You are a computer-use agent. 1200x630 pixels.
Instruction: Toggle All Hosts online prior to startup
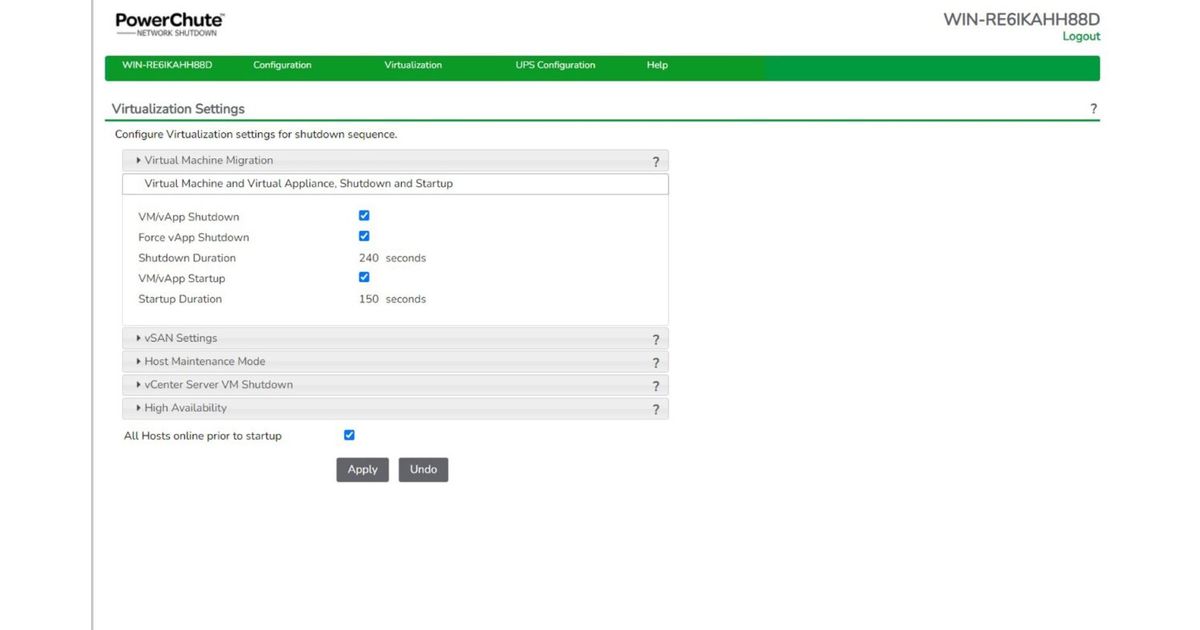[x=349, y=435]
